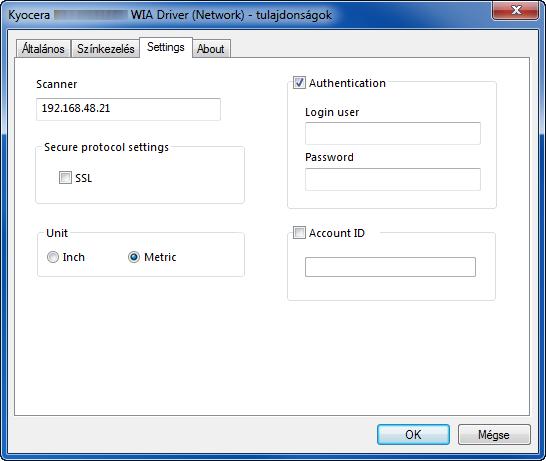
Task: Click the Login user text field
Action: (393, 133)
